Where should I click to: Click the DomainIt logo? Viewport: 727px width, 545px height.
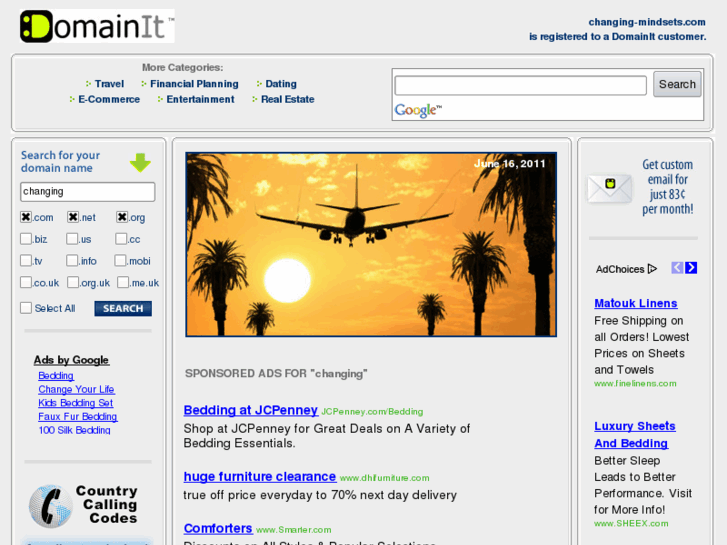[97, 26]
